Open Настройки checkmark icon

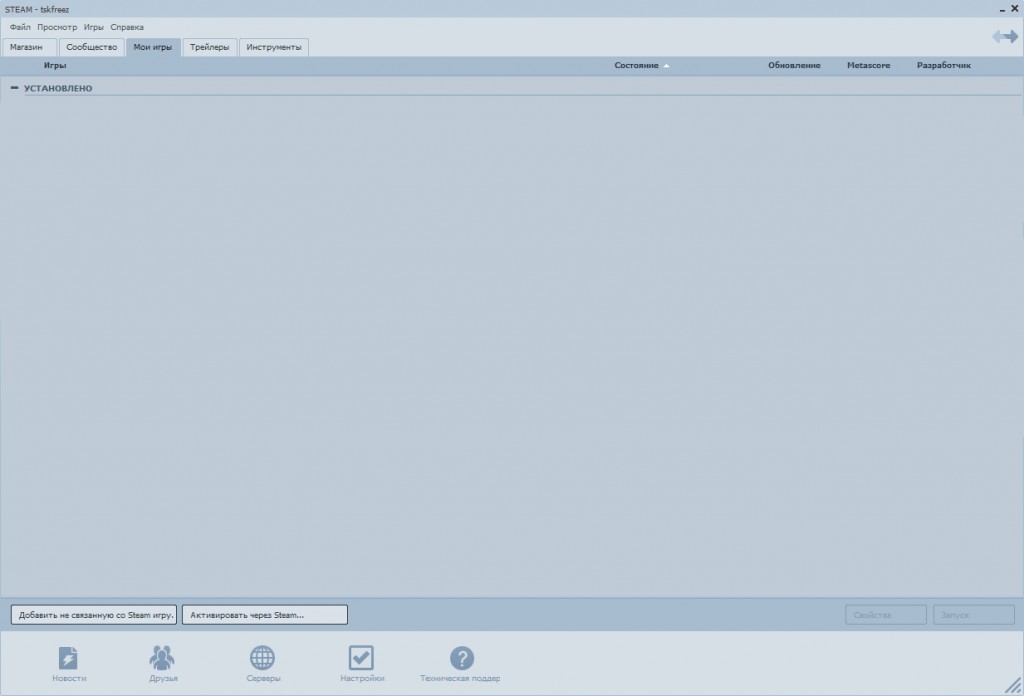tap(361, 658)
